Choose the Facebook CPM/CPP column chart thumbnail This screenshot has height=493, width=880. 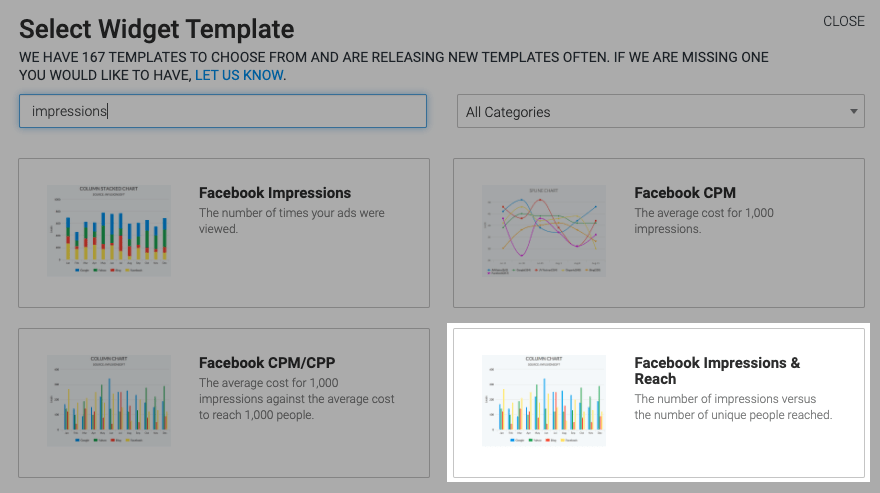pos(109,400)
